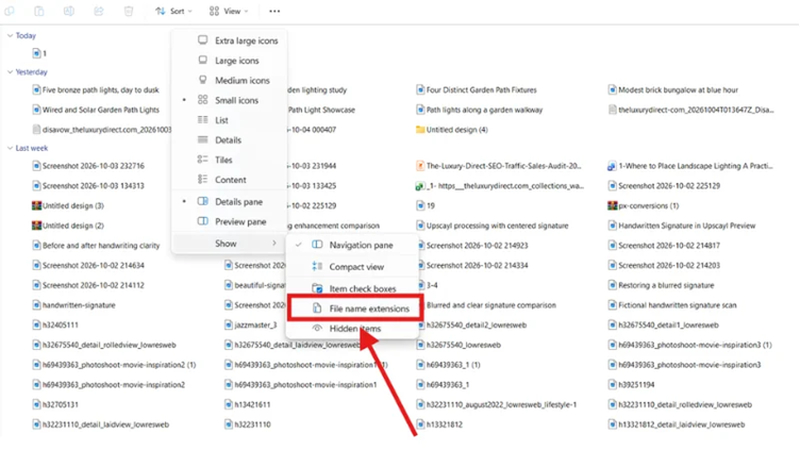Viewport: 800px width, 450px height.
Task: Select h32231110_august2022_lowresweb_lifestyle-1
Action: [x=496, y=405]
